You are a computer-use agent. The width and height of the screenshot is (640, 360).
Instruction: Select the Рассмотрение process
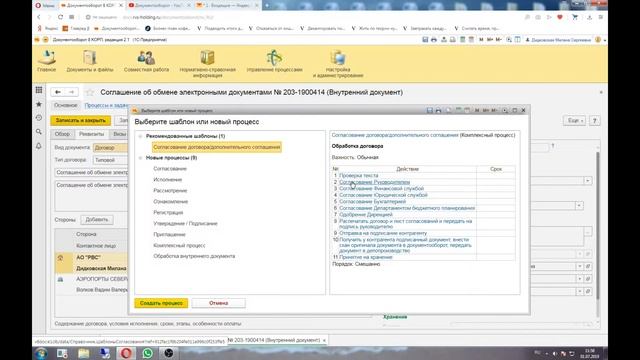click(170, 191)
